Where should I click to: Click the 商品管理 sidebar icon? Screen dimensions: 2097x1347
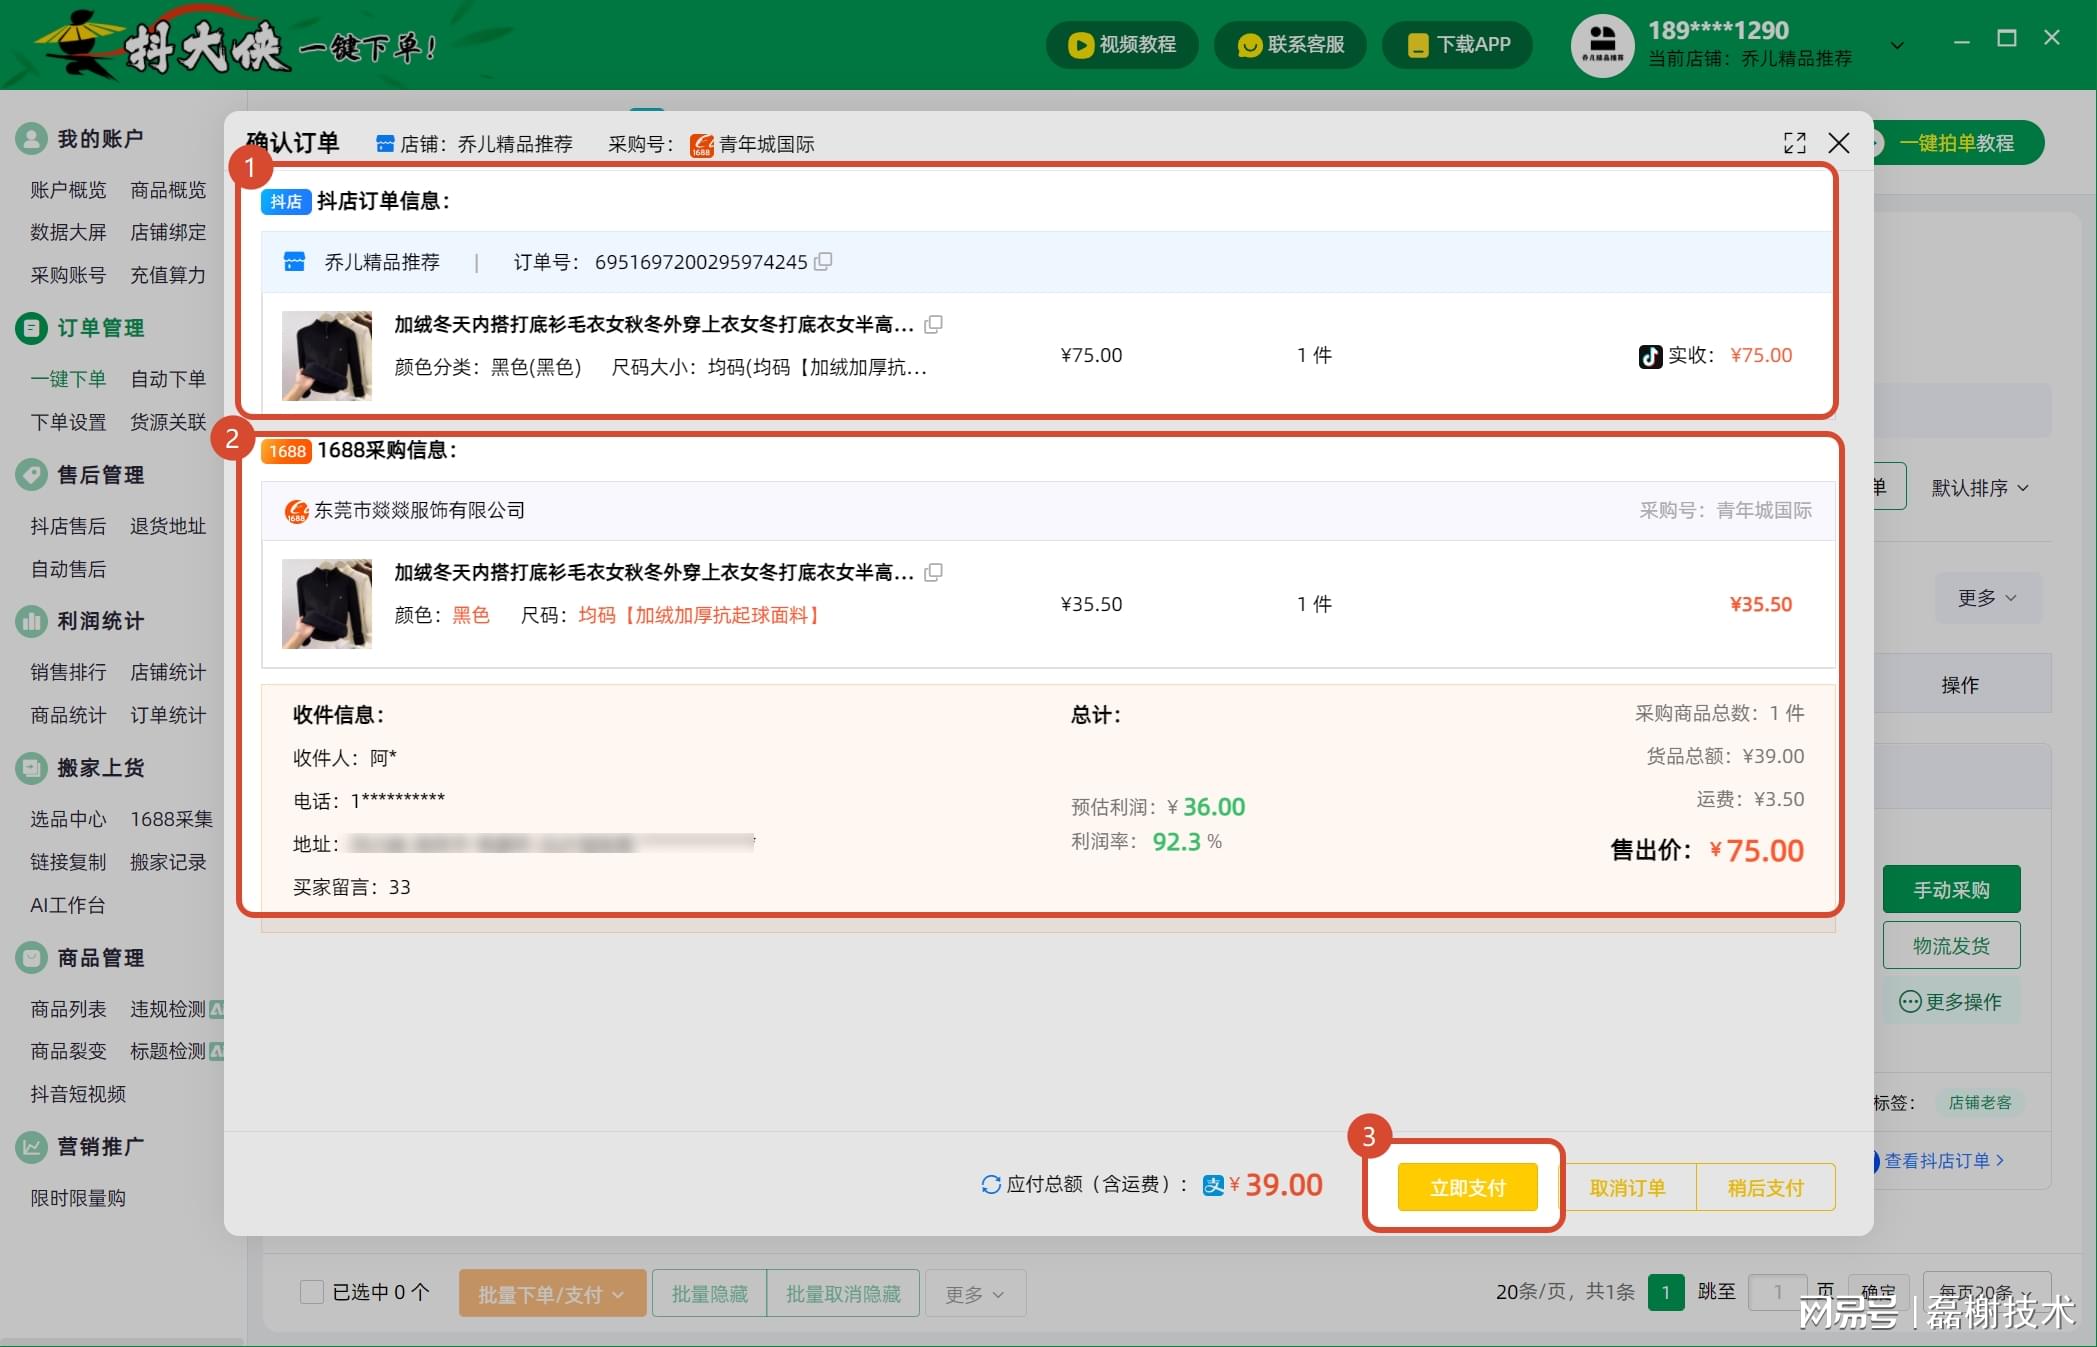click(31, 958)
